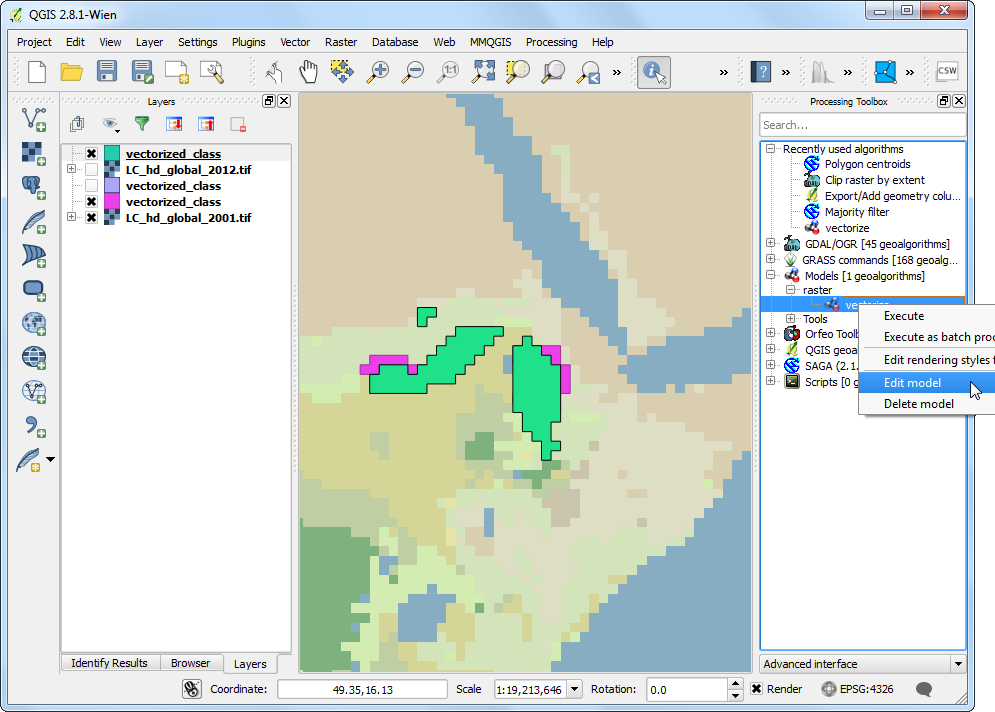
Task: Click the toolbox Search field
Action: pyautogui.click(x=862, y=125)
